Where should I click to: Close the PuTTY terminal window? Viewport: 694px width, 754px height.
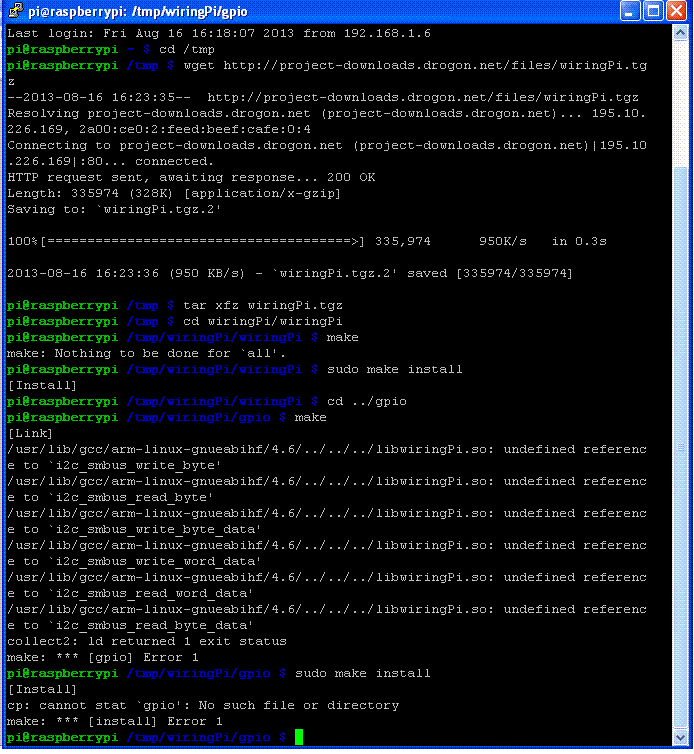pyautogui.click(x=676, y=11)
